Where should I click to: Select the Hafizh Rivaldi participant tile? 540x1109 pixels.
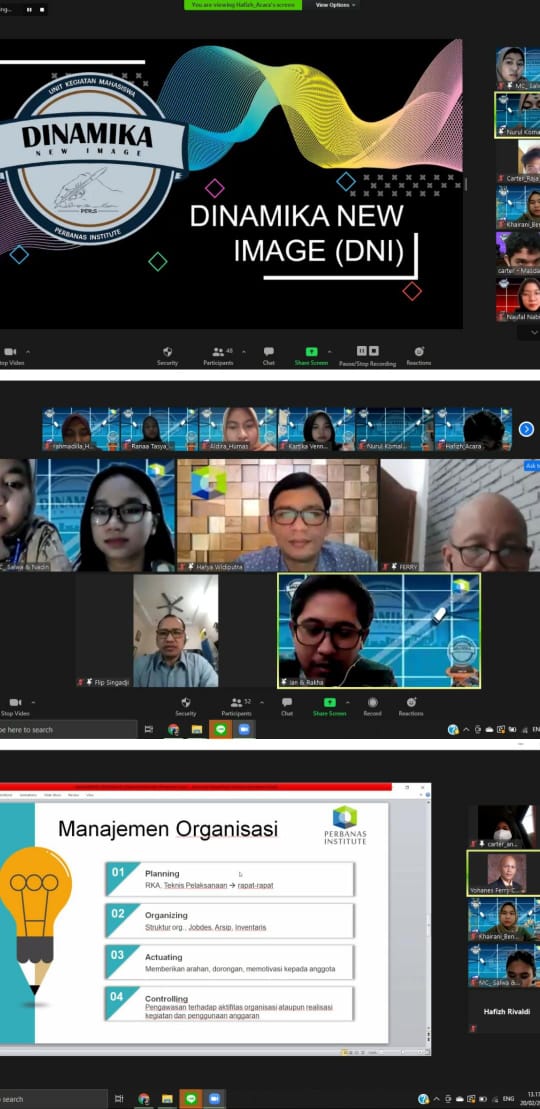pyautogui.click(x=506, y=1011)
